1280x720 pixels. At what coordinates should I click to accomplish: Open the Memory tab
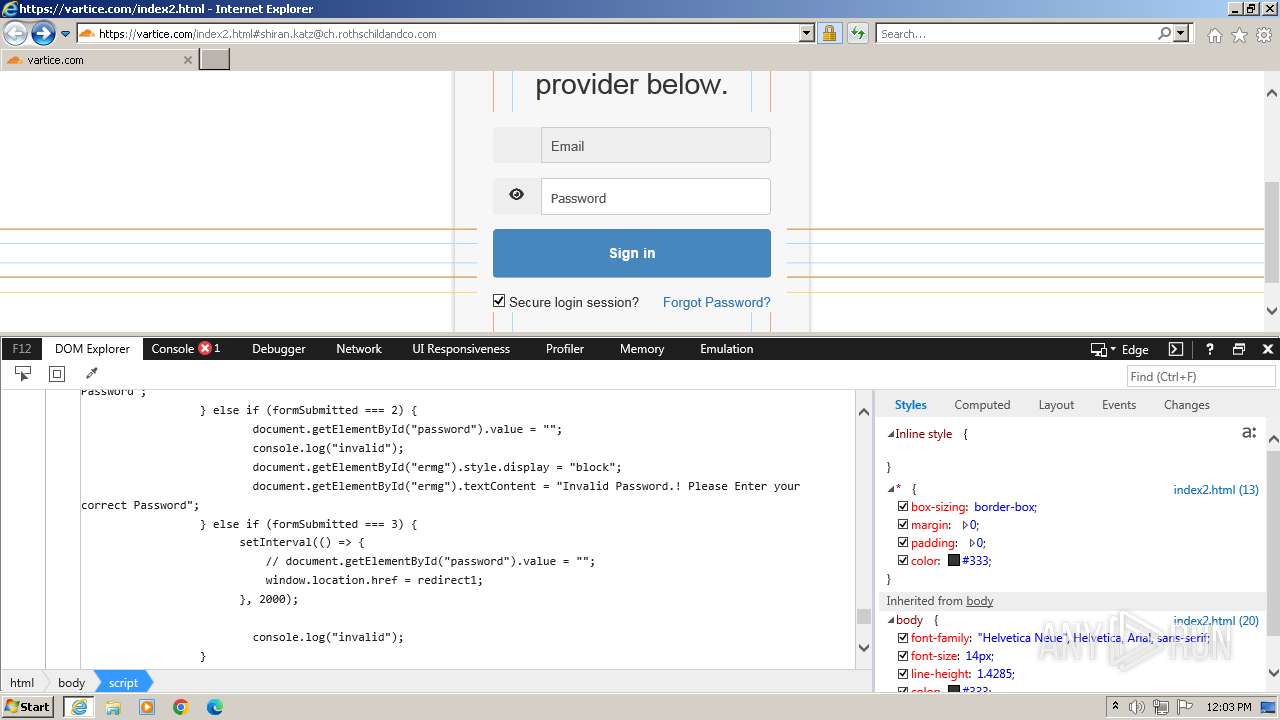point(642,348)
